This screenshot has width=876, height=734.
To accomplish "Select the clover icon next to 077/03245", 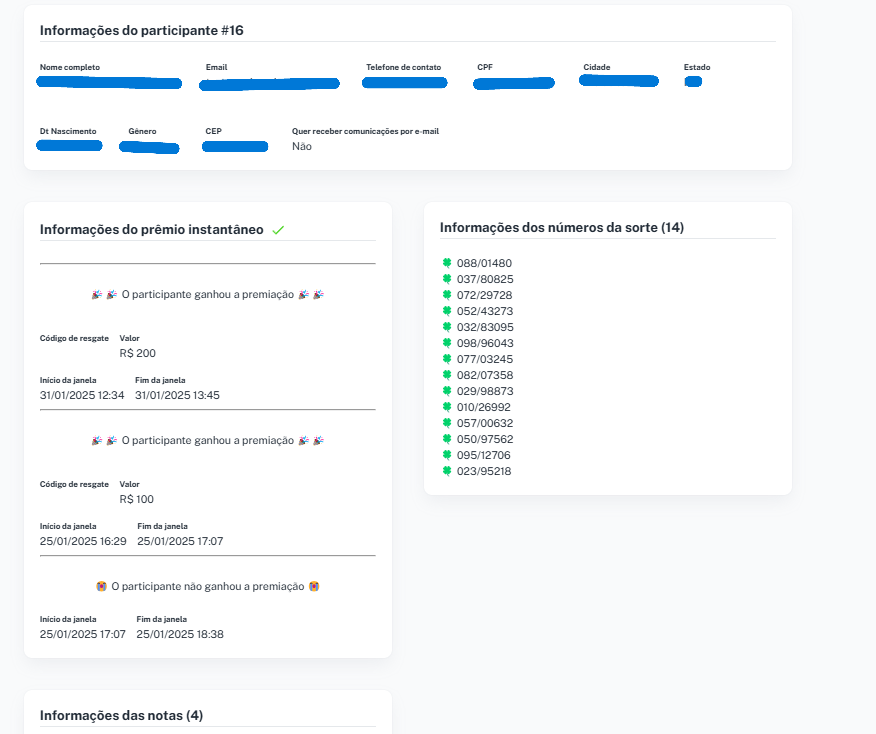I will tap(447, 359).
